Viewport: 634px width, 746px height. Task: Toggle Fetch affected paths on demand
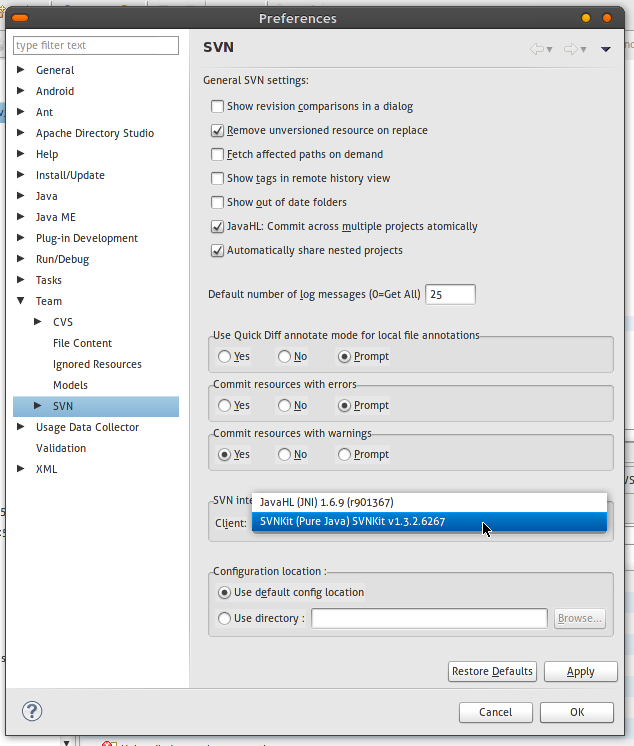point(217,155)
